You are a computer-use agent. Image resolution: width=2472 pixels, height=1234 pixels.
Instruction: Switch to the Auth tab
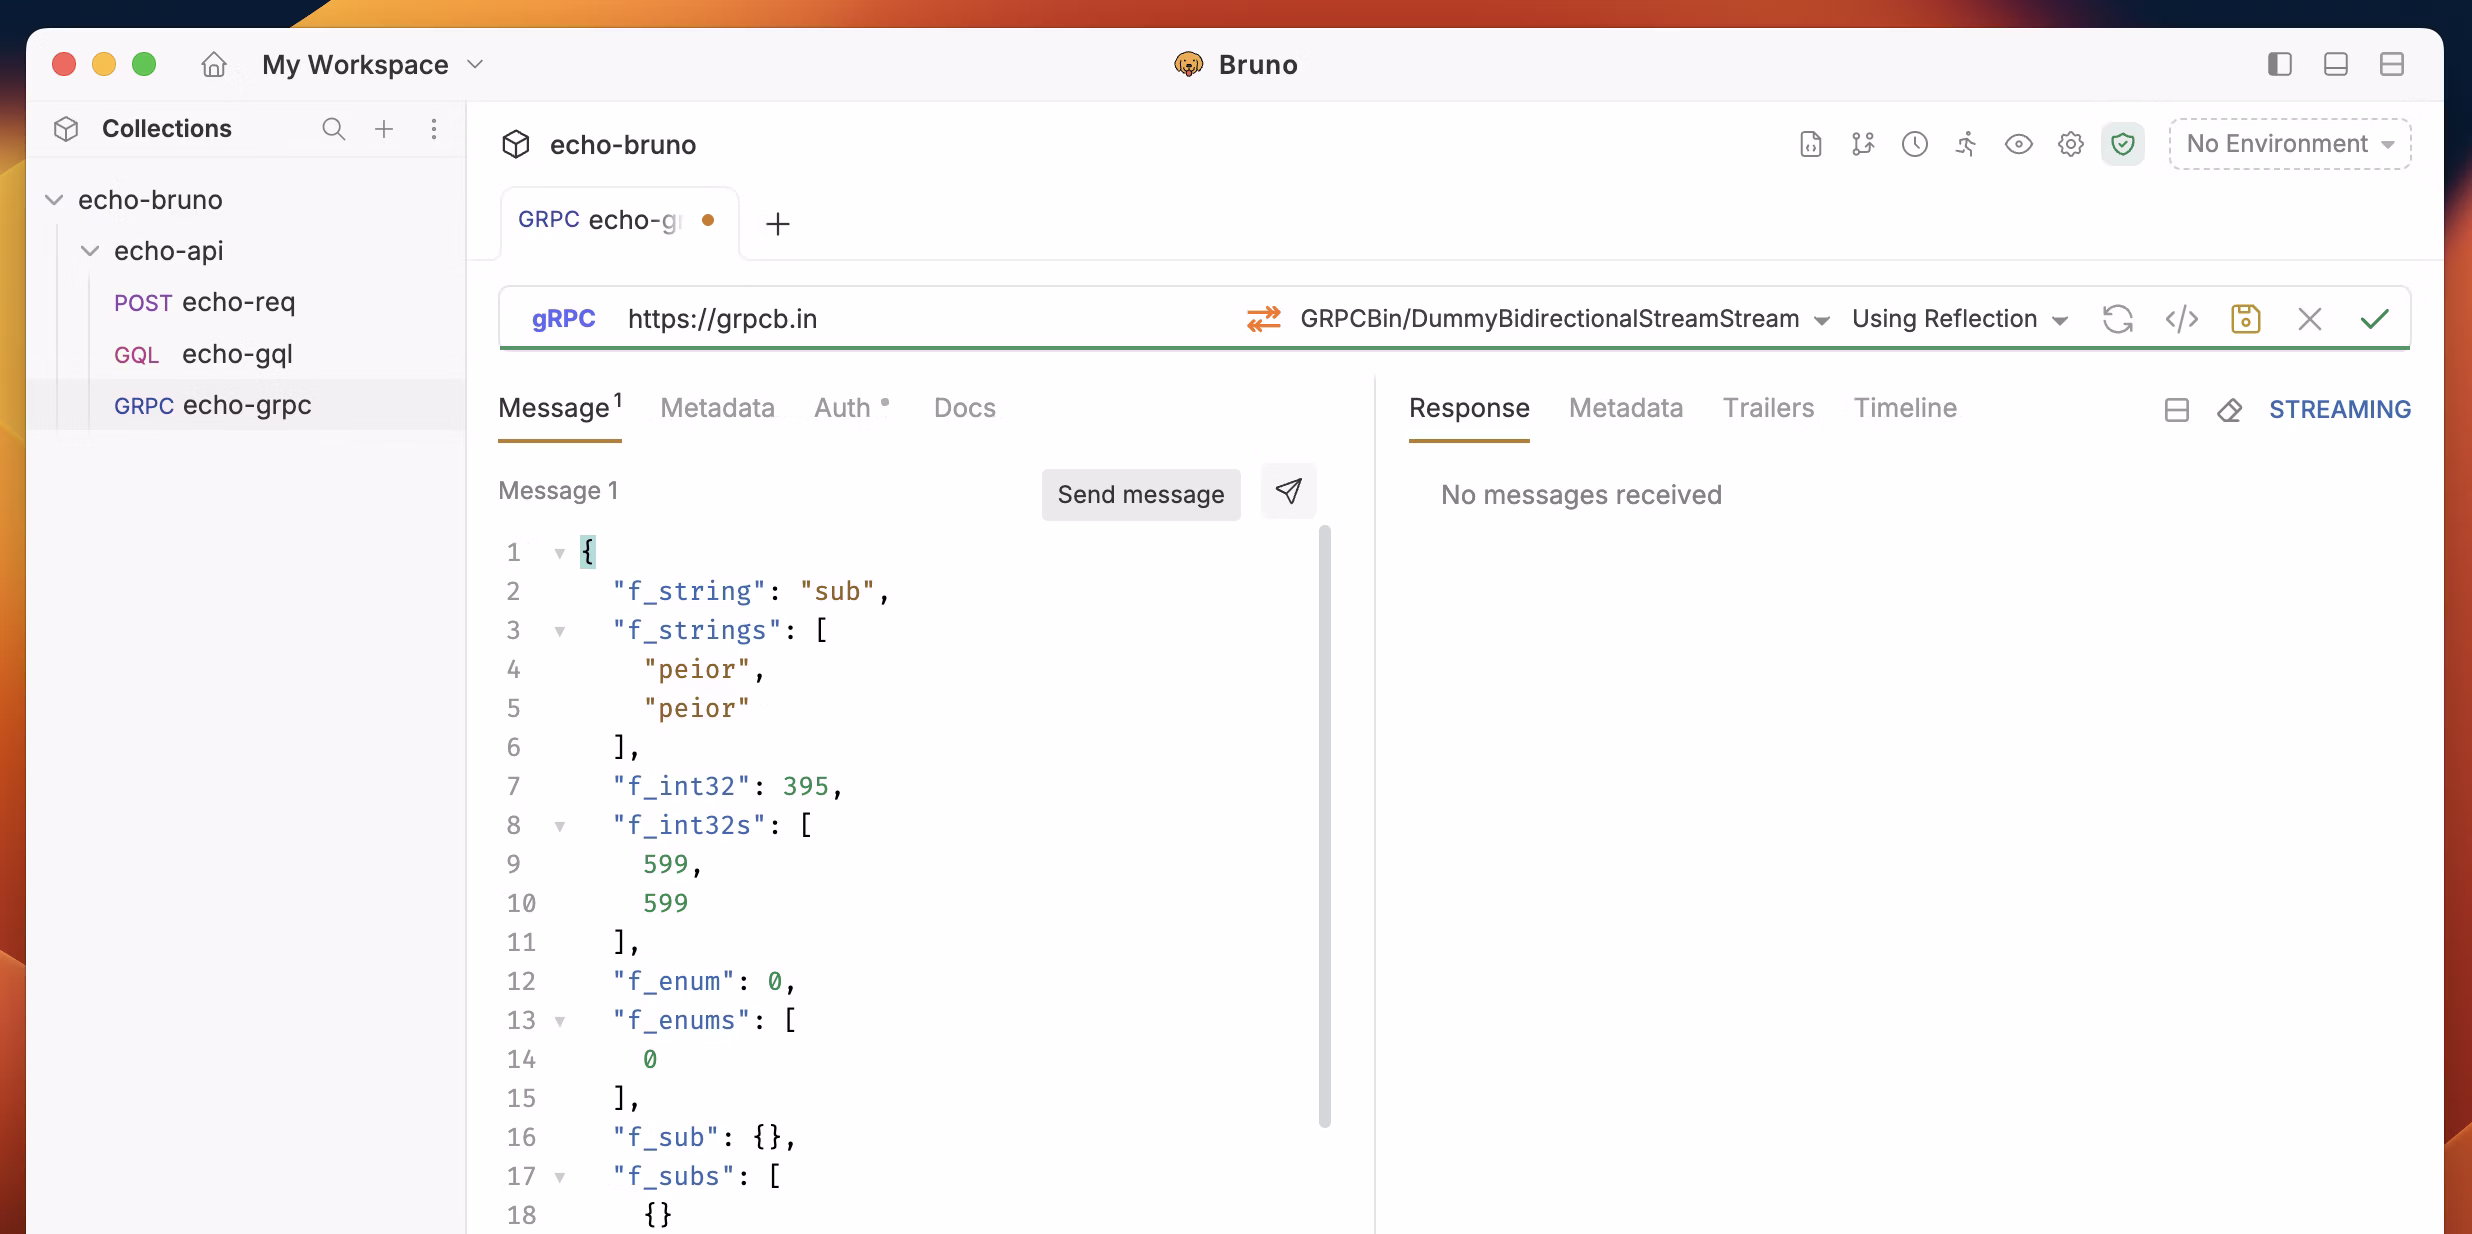tap(842, 408)
